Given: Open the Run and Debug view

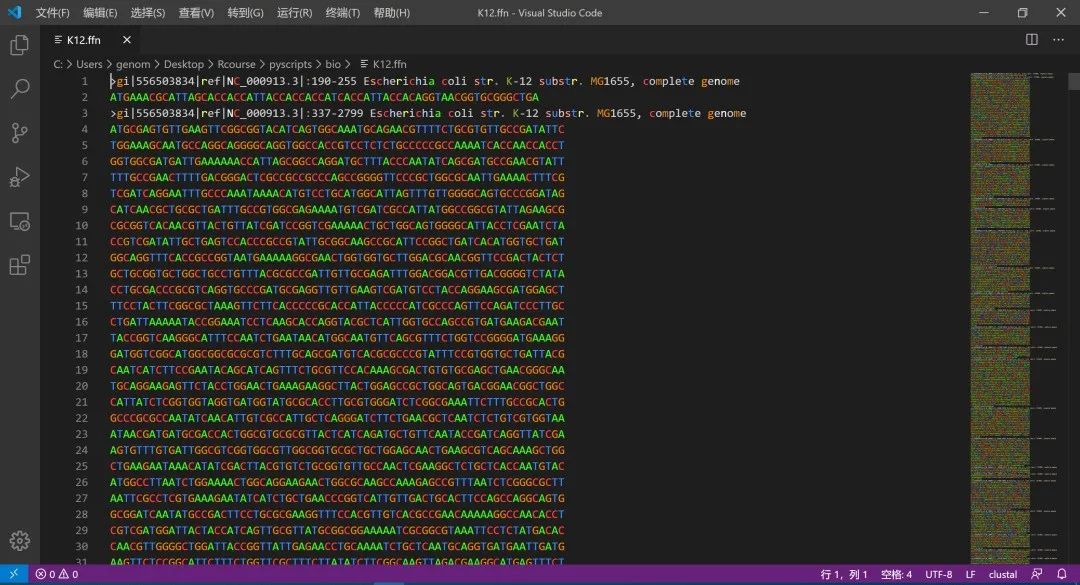Looking at the screenshot, I should point(19,177).
